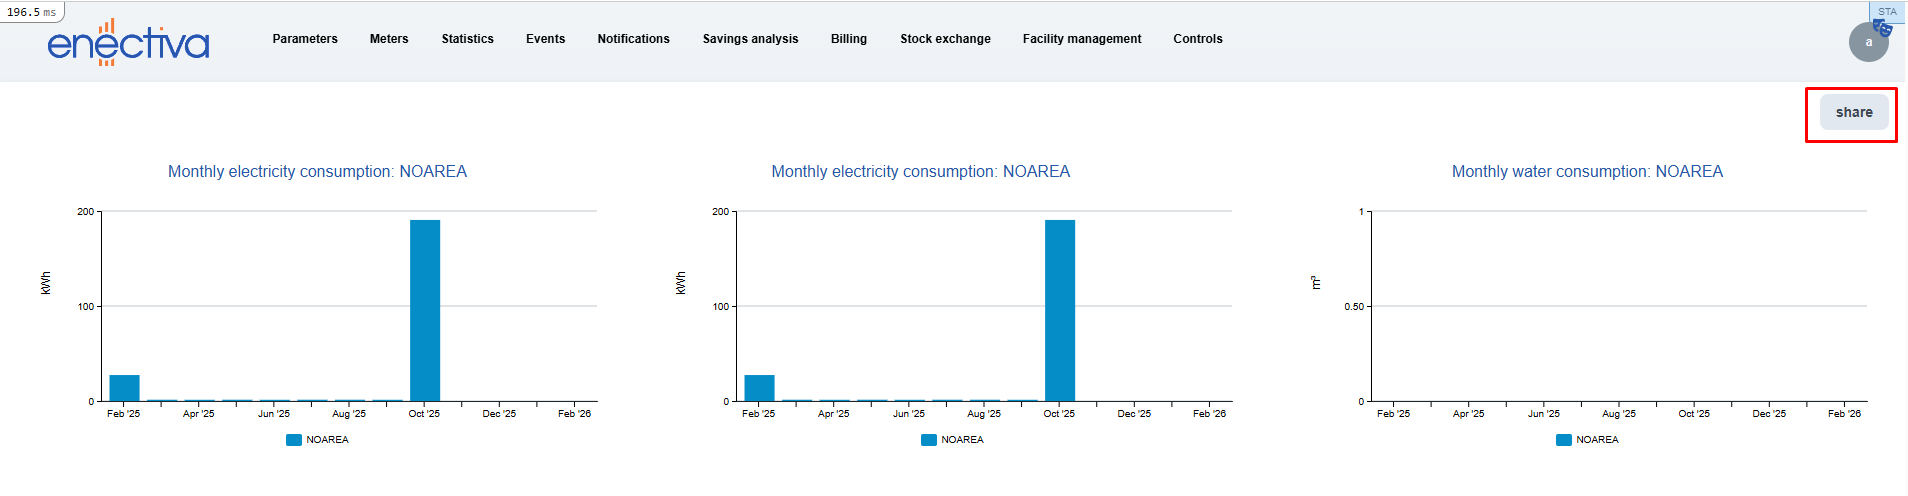
Task: Click the blue legend swatch under the water chart
Action: [1563, 440]
